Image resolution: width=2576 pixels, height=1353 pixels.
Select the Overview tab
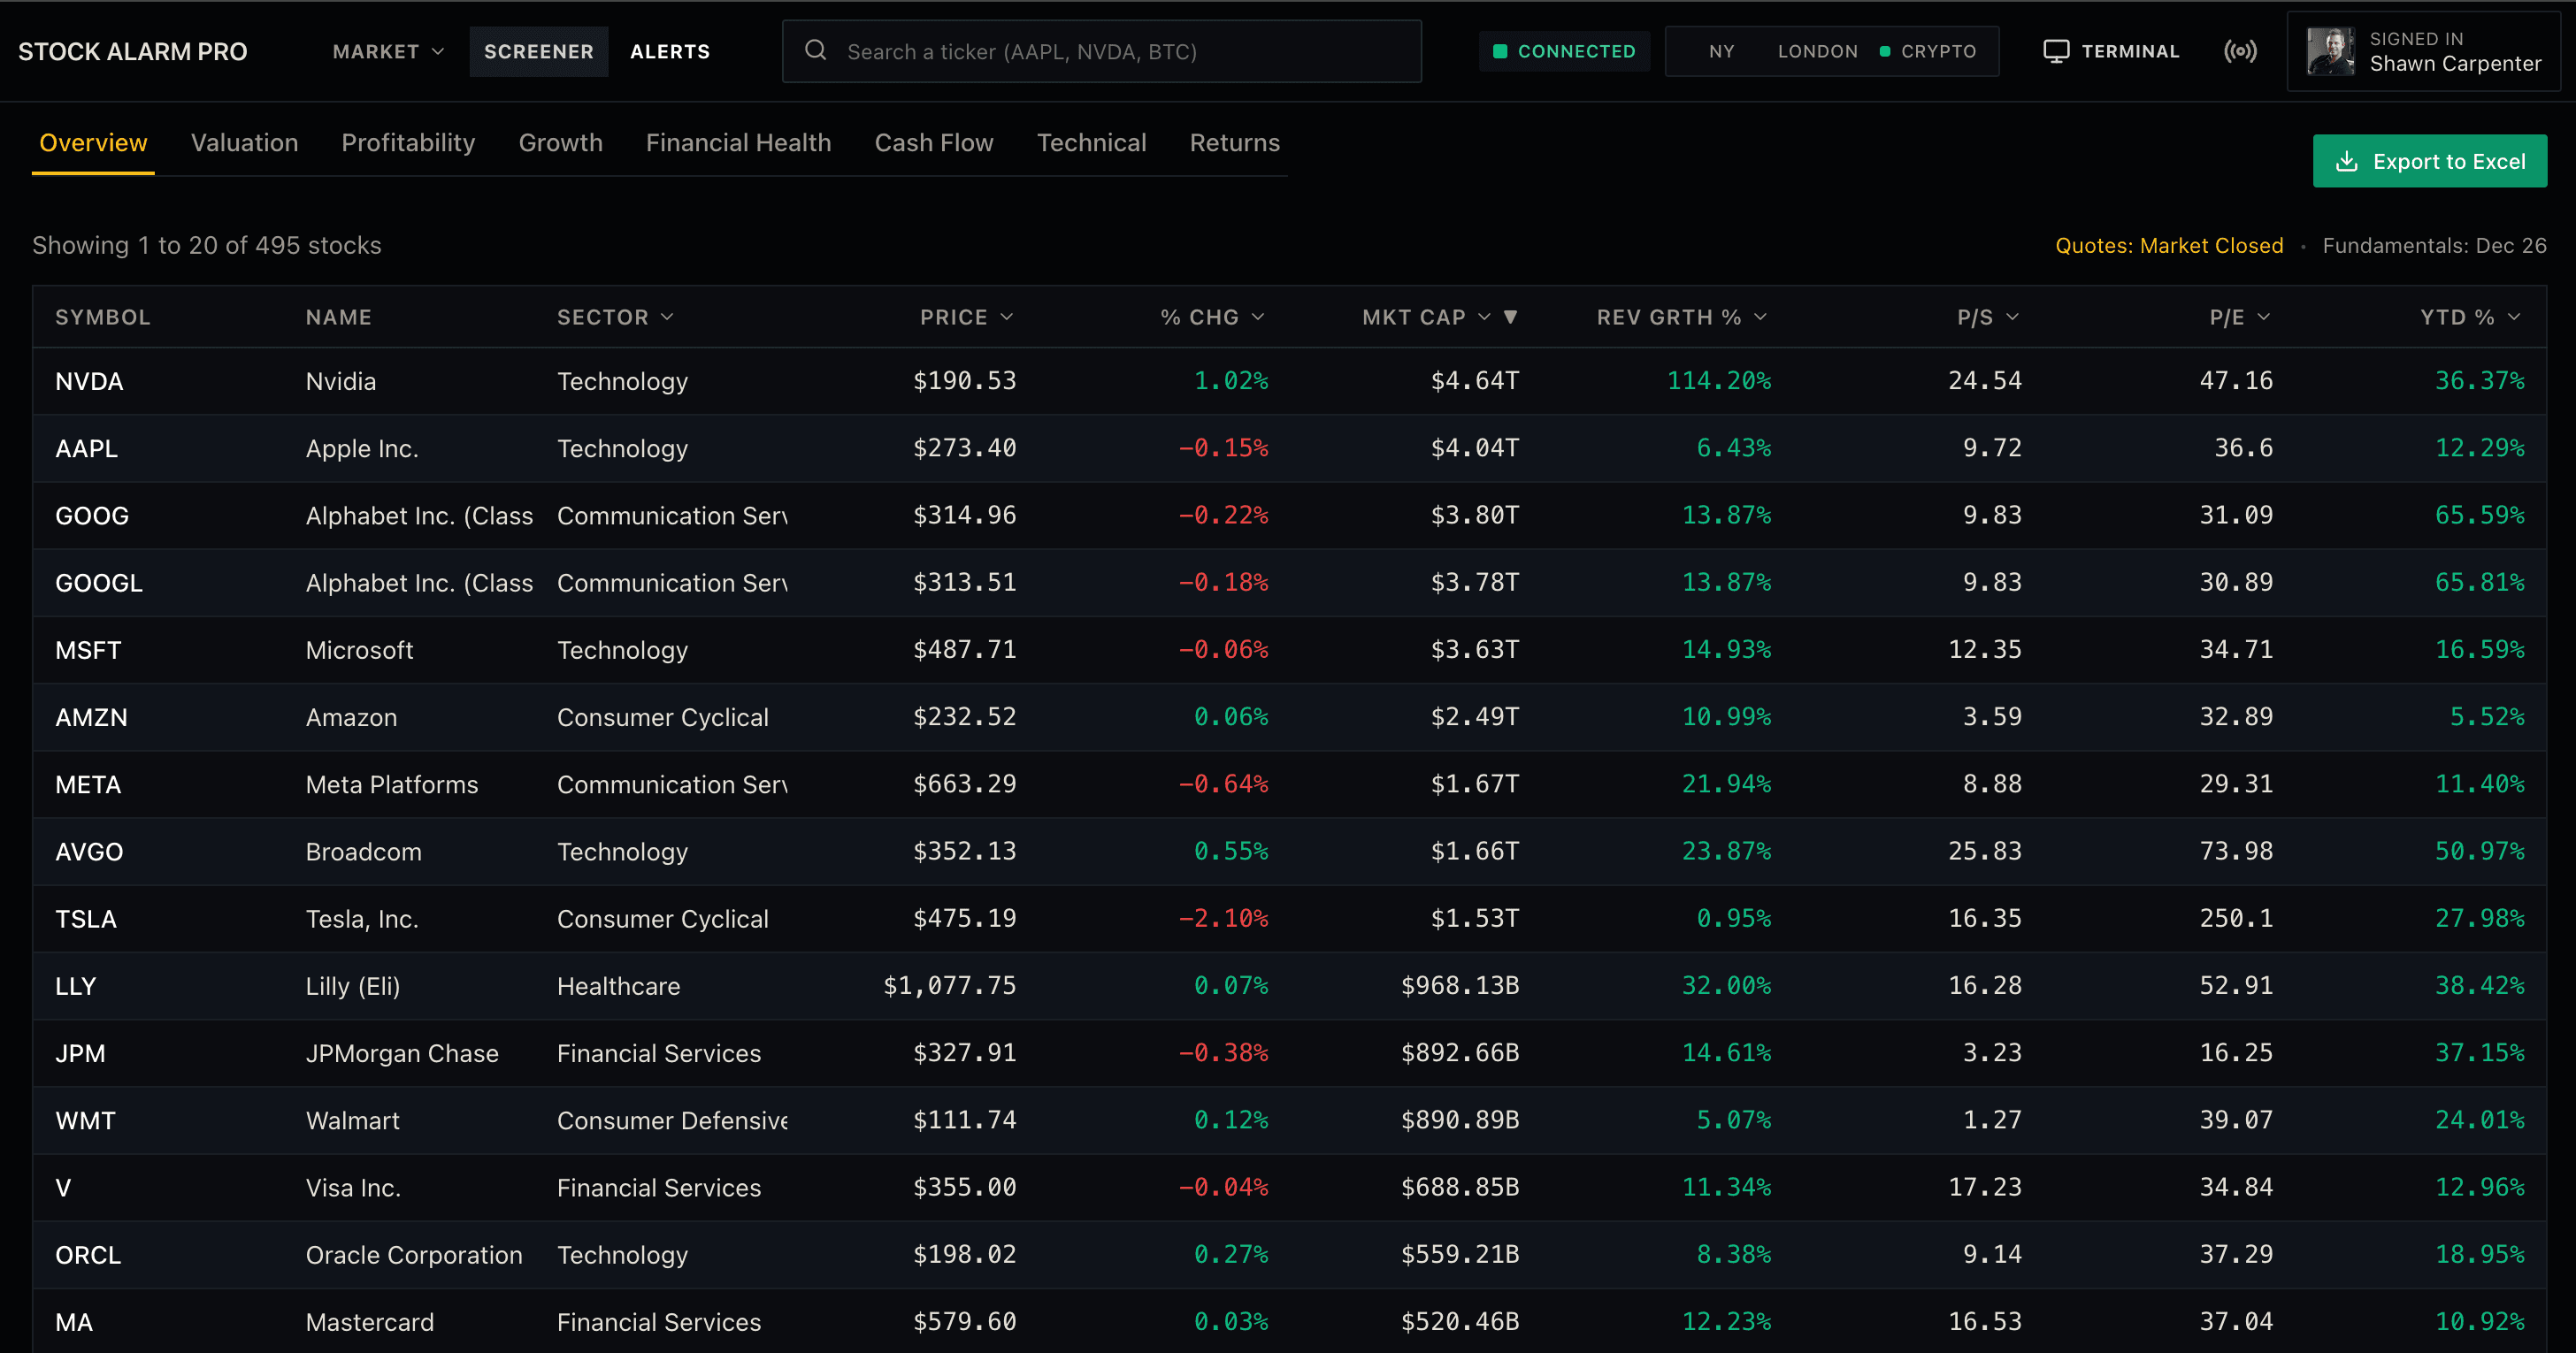[x=93, y=143]
